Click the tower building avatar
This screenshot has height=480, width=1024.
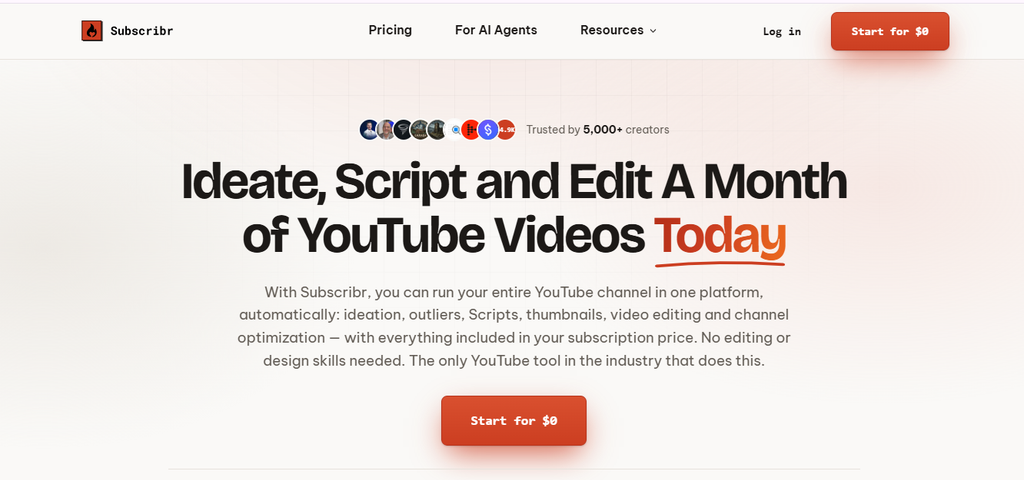pyautogui.click(x=437, y=129)
